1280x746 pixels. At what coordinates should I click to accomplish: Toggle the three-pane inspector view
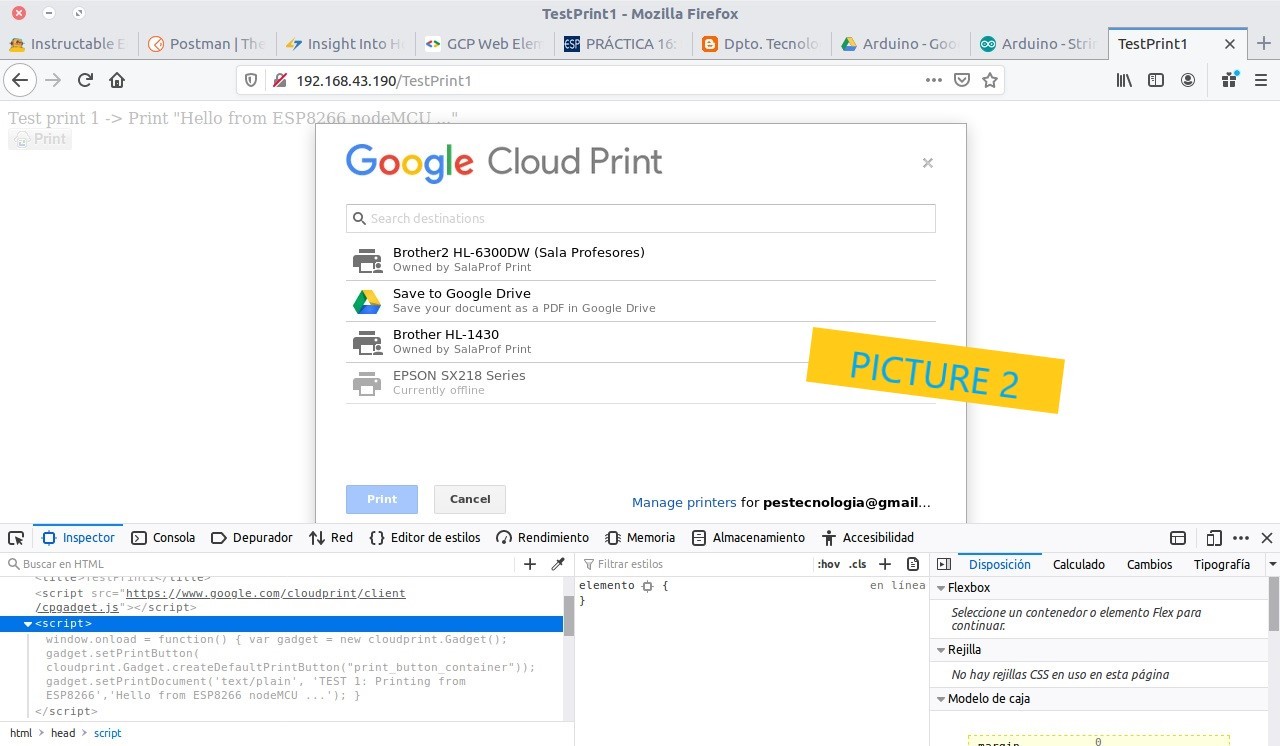click(943, 564)
